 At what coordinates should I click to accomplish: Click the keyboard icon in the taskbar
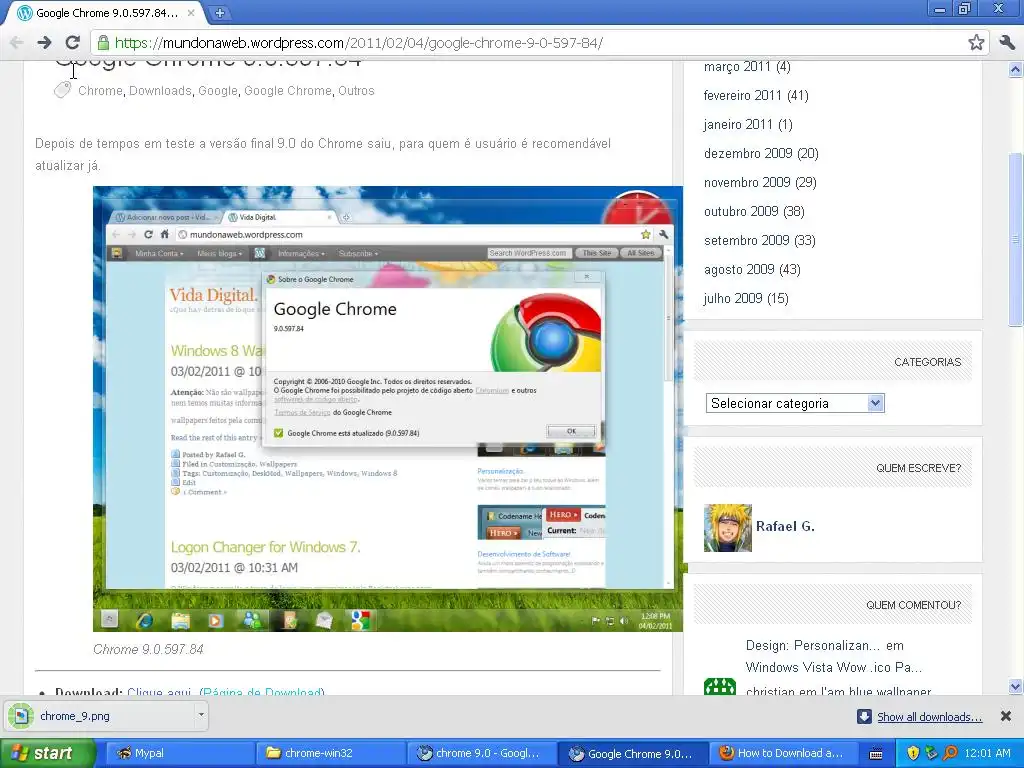coord(876,754)
